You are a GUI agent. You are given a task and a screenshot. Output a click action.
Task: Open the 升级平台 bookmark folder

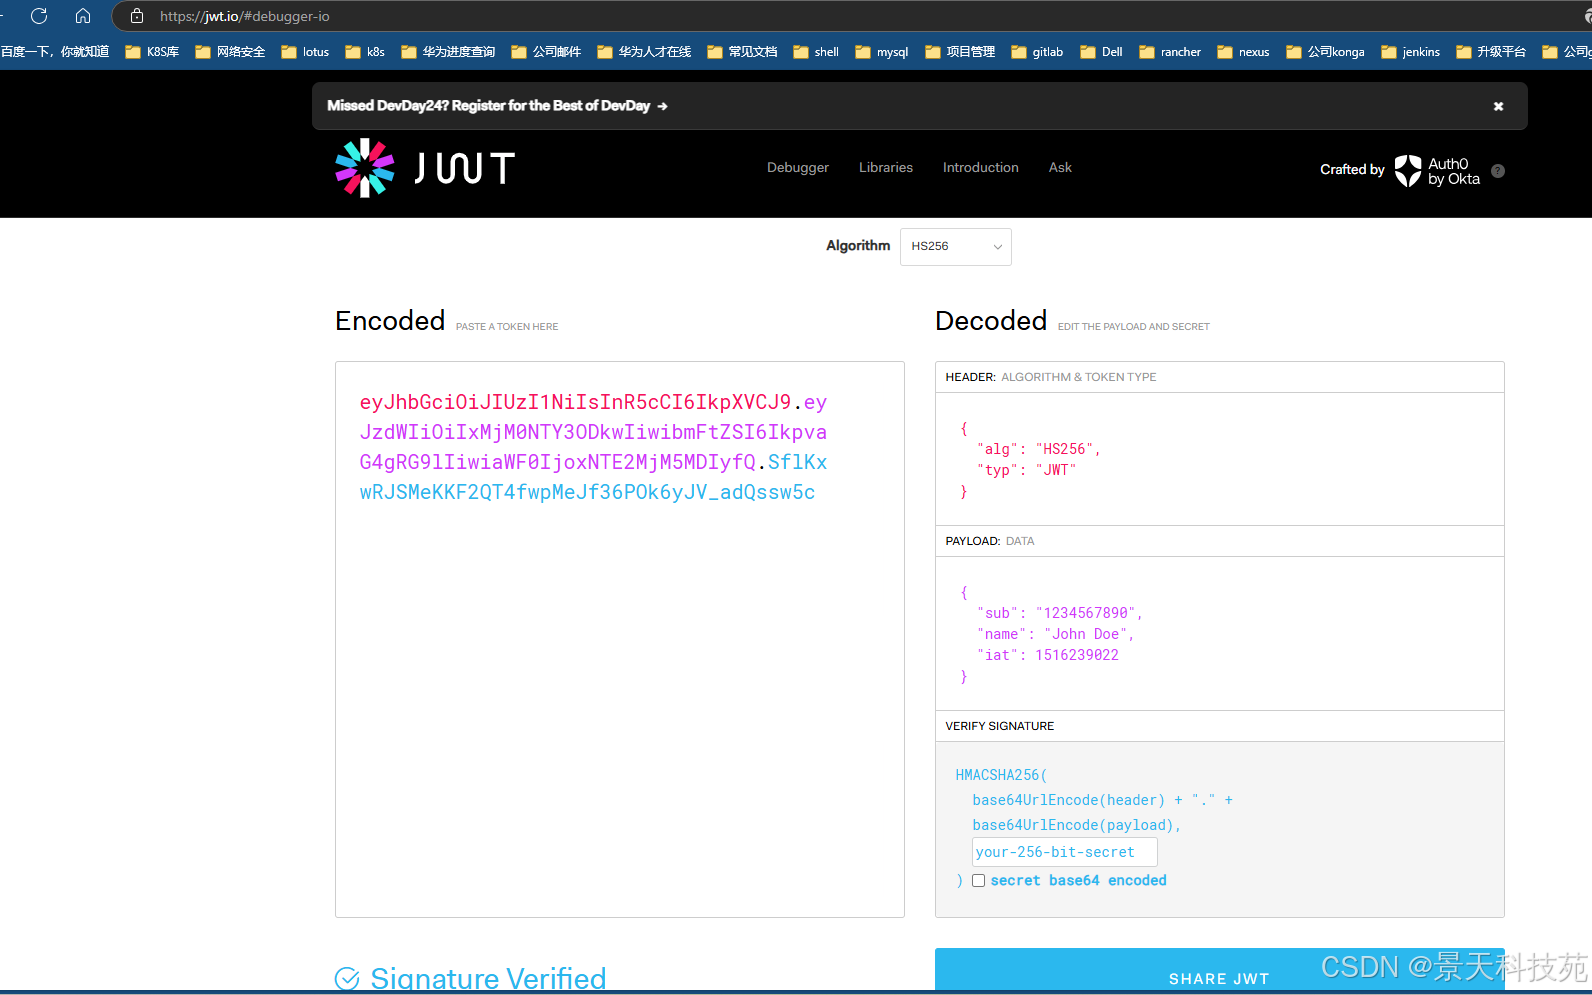[1491, 52]
